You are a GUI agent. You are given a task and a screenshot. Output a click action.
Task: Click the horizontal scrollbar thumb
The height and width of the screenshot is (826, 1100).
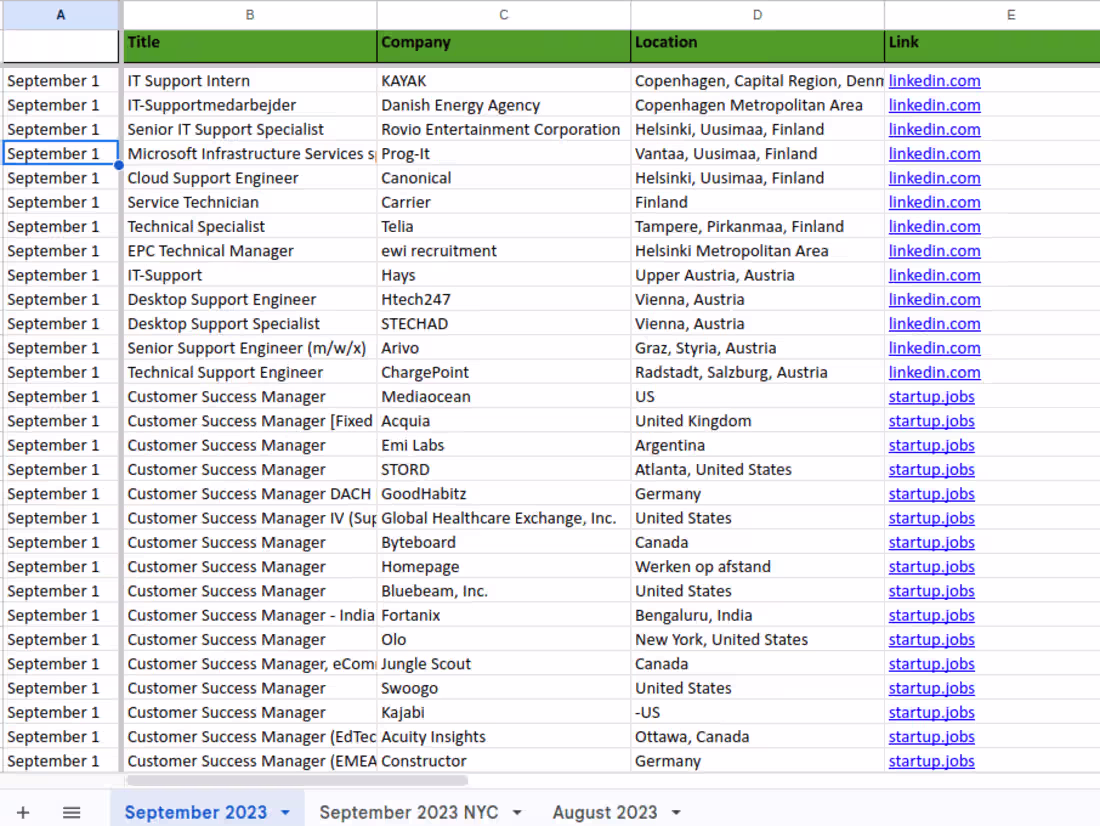pos(297,780)
